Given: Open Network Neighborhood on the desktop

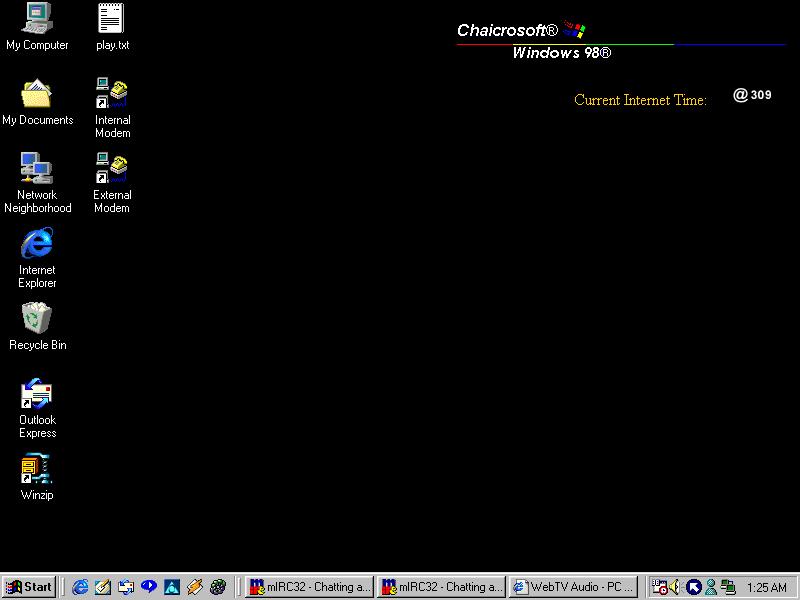Looking at the screenshot, I should point(37,169).
